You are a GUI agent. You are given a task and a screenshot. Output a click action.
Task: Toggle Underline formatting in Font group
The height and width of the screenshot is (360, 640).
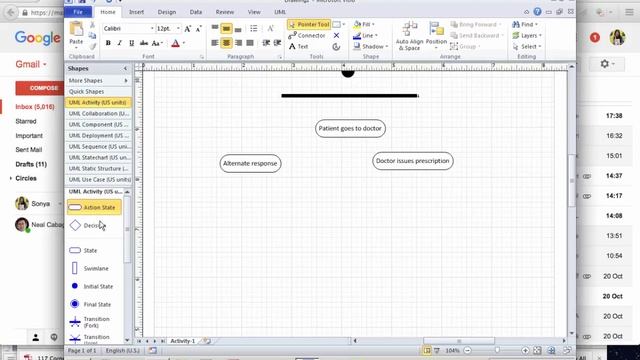[x=131, y=43]
